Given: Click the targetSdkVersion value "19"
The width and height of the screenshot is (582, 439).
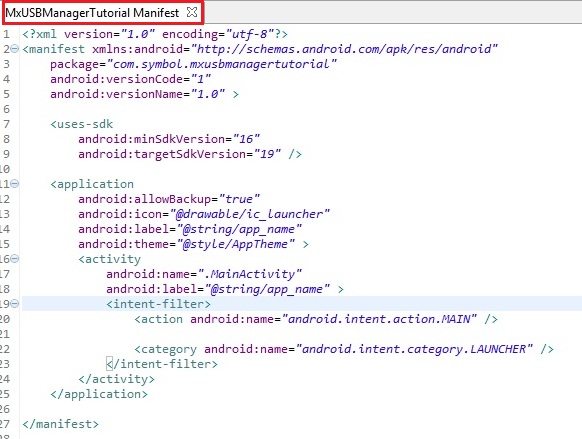Looking at the screenshot, I should [x=267, y=154].
